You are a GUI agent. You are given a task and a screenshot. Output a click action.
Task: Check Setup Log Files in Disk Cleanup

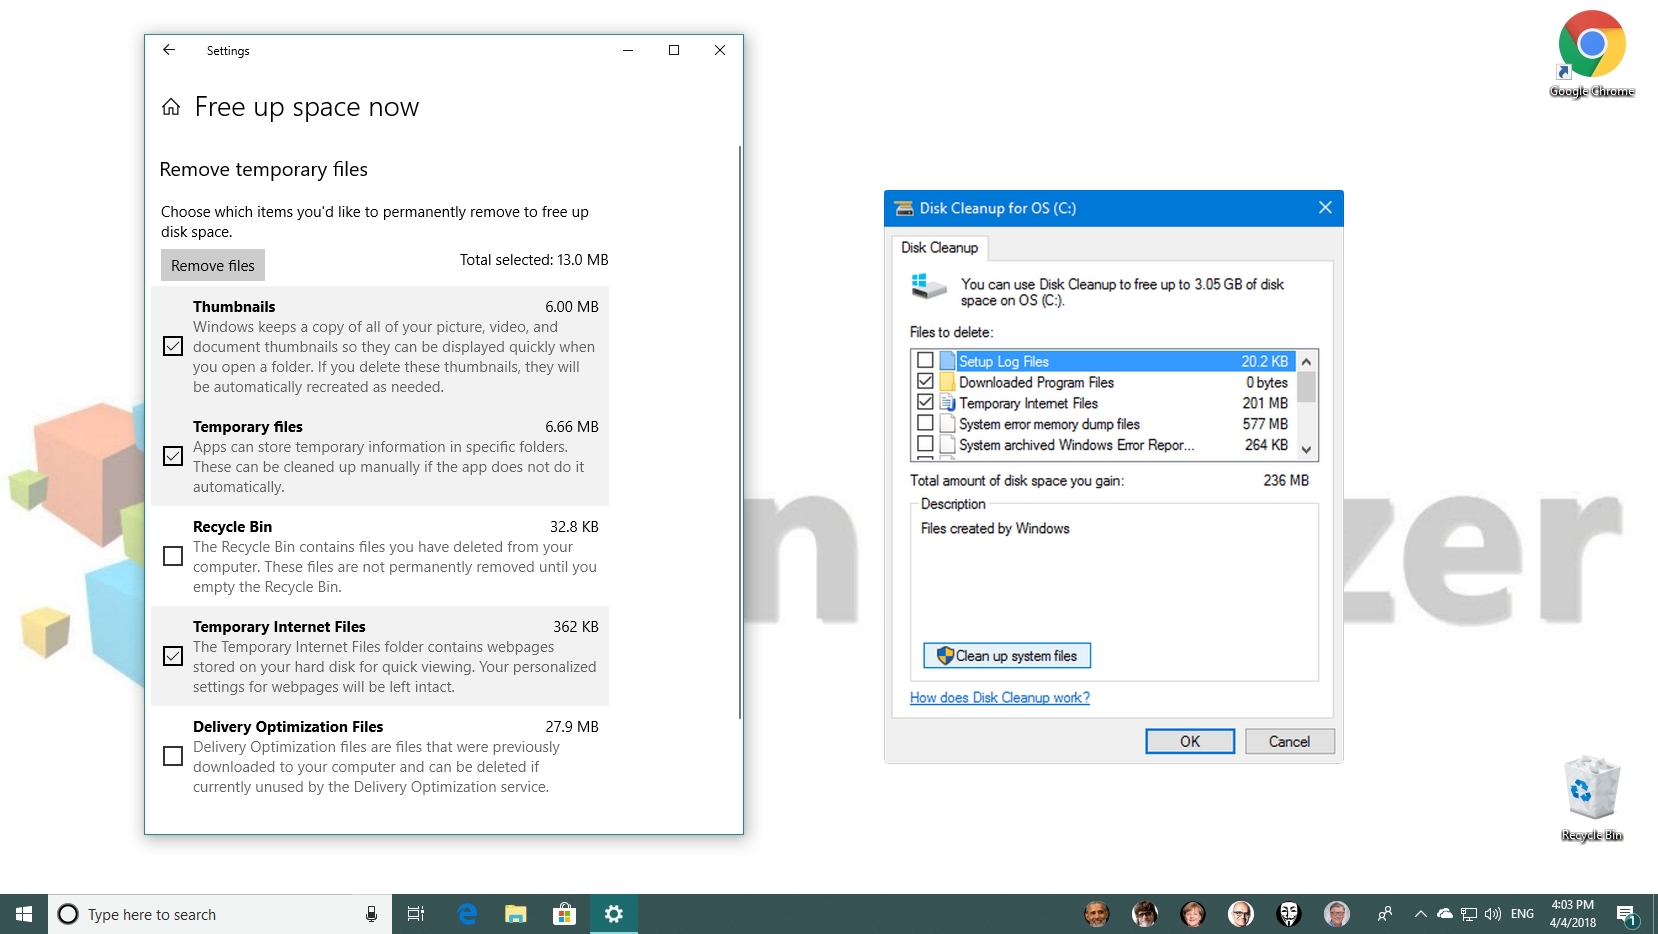[x=925, y=361]
